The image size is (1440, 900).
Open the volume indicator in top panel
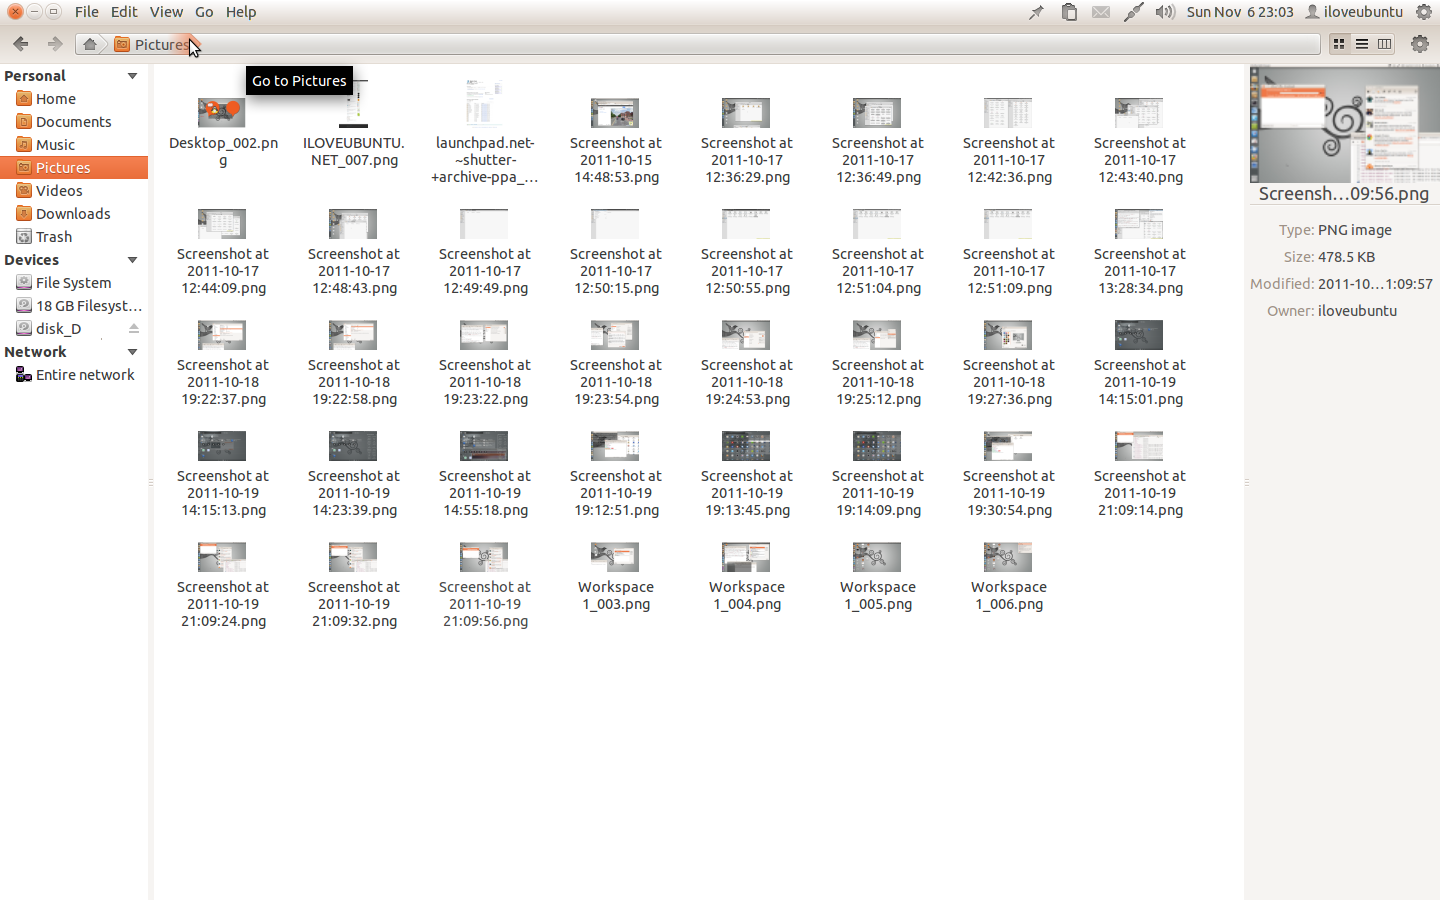pos(1165,12)
